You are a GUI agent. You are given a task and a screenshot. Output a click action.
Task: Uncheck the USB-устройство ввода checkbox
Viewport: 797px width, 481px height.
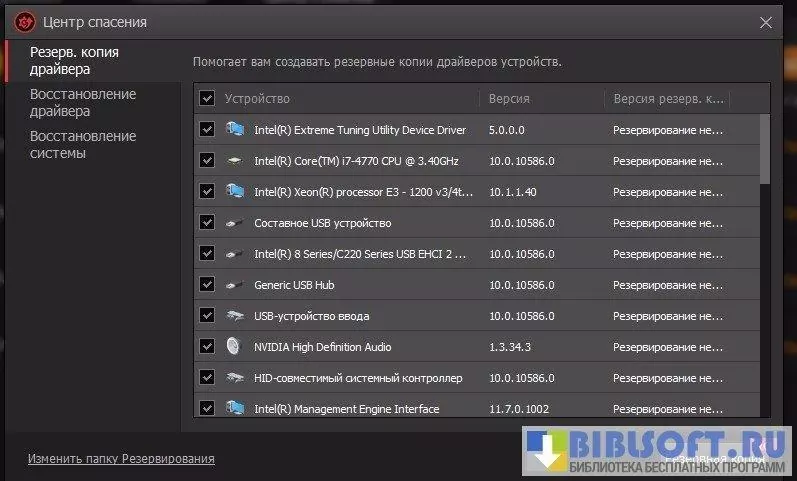(207, 315)
